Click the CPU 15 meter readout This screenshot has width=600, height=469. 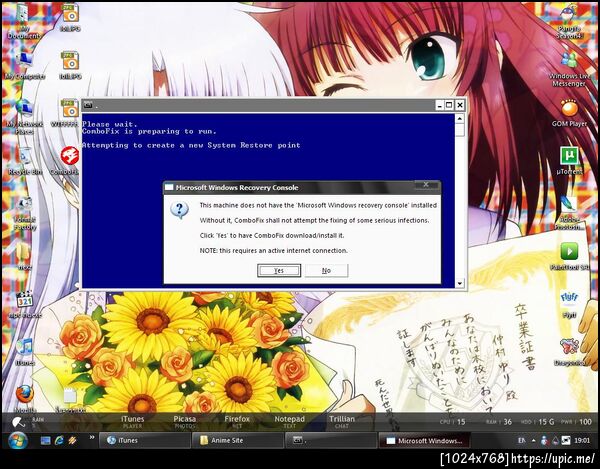coord(452,422)
